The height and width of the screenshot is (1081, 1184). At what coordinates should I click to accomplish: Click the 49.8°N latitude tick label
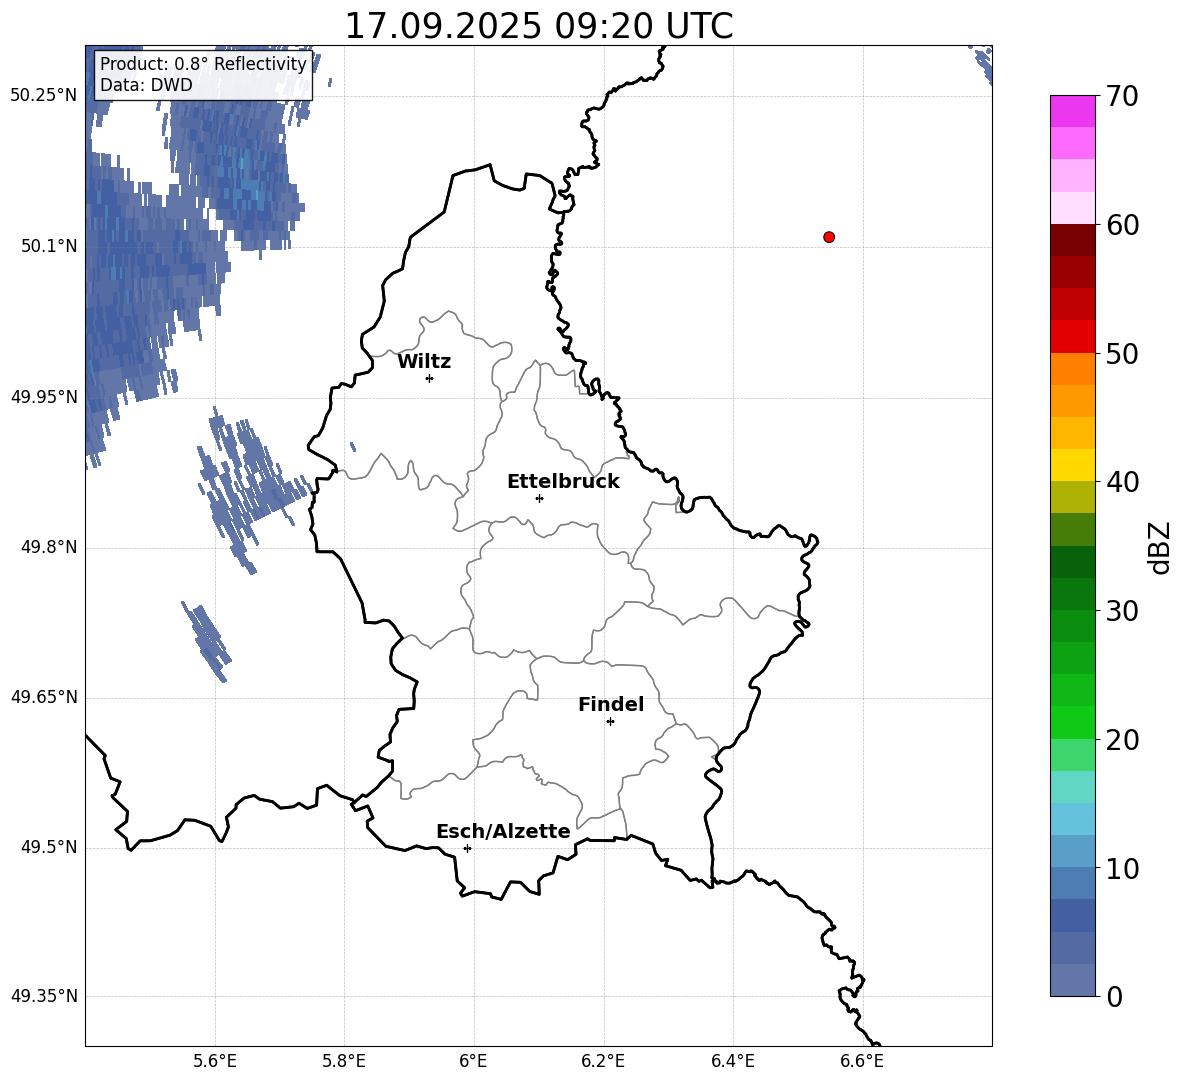[x=49, y=547]
